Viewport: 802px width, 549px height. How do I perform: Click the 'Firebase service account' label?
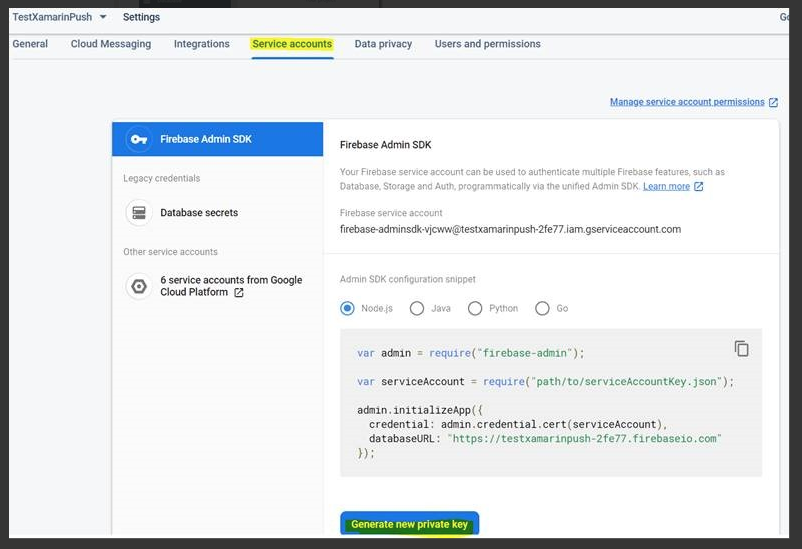391,213
